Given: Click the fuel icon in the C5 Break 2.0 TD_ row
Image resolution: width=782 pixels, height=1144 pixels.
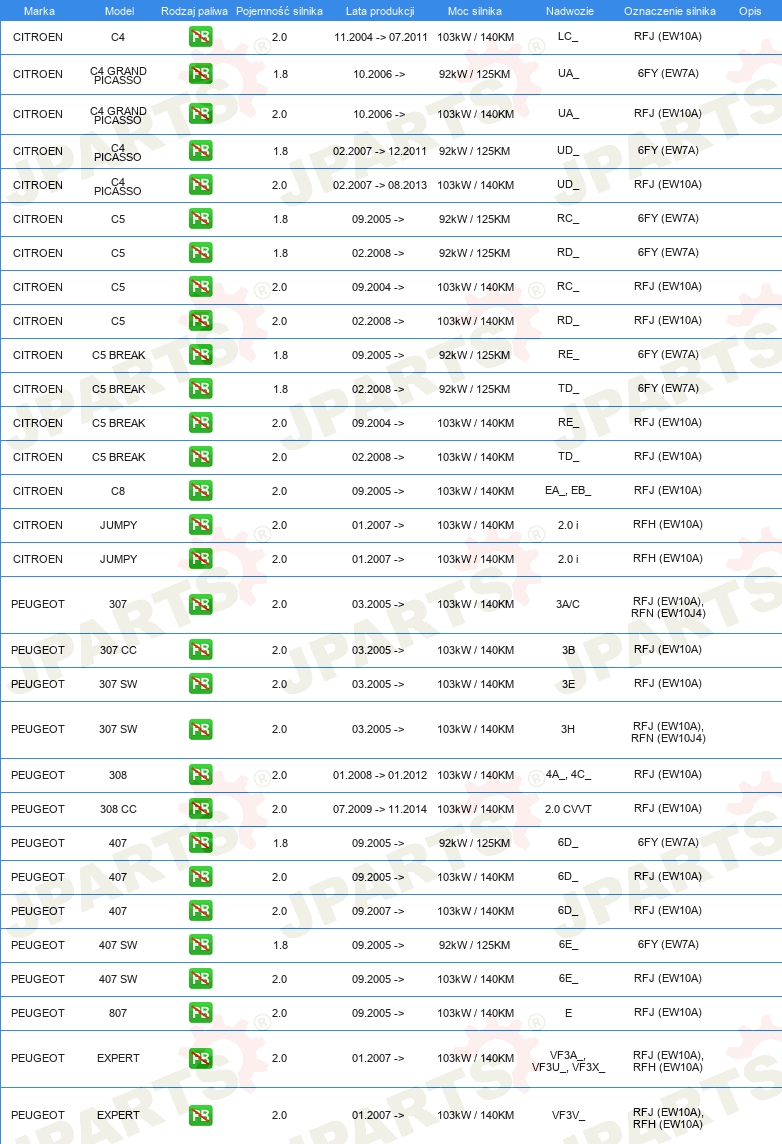Looking at the screenshot, I should [201, 457].
